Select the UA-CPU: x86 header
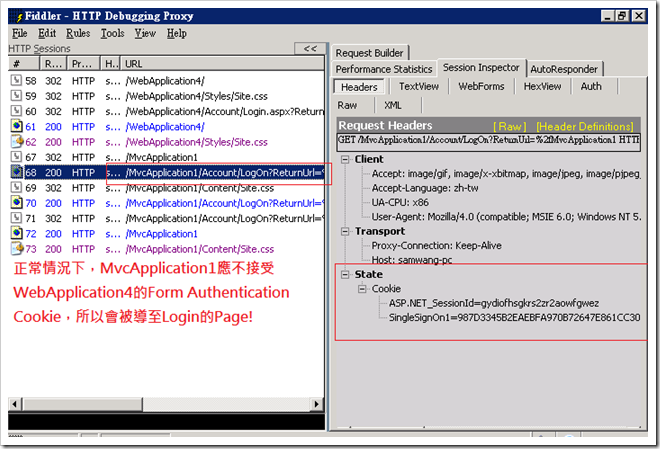 click(x=400, y=202)
